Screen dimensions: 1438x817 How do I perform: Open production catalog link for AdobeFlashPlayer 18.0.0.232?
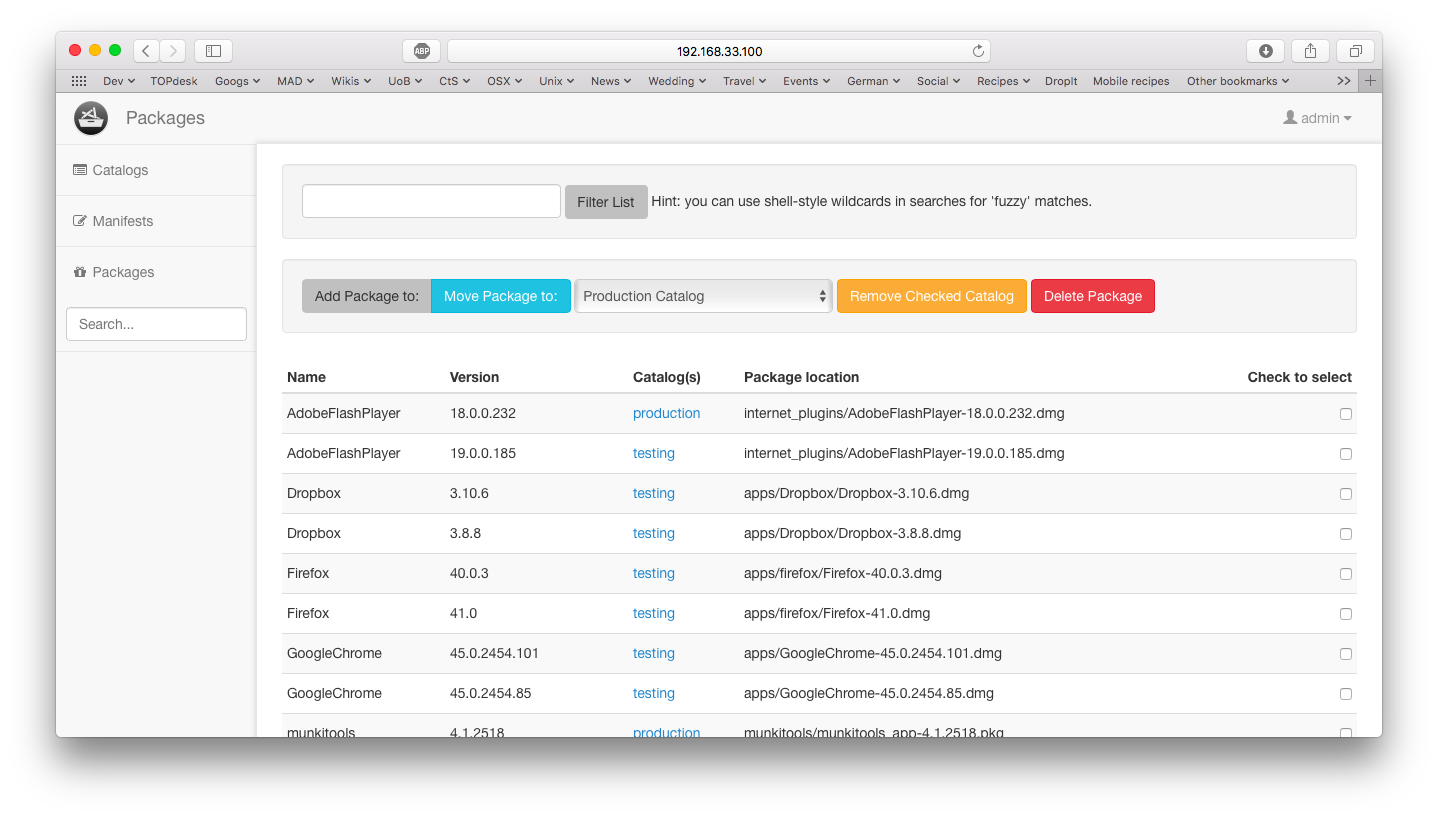coord(666,413)
